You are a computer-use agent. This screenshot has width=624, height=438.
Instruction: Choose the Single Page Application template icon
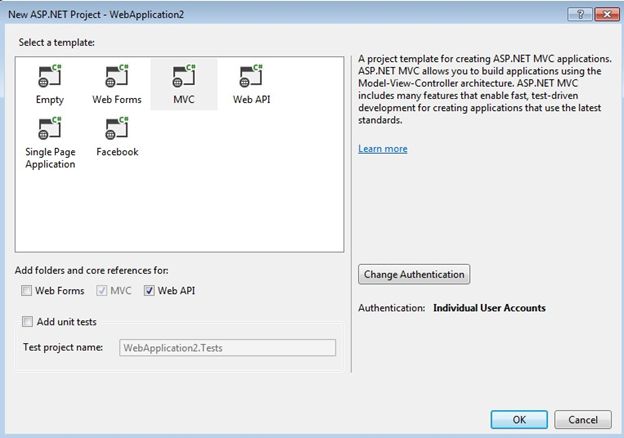tap(50, 128)
